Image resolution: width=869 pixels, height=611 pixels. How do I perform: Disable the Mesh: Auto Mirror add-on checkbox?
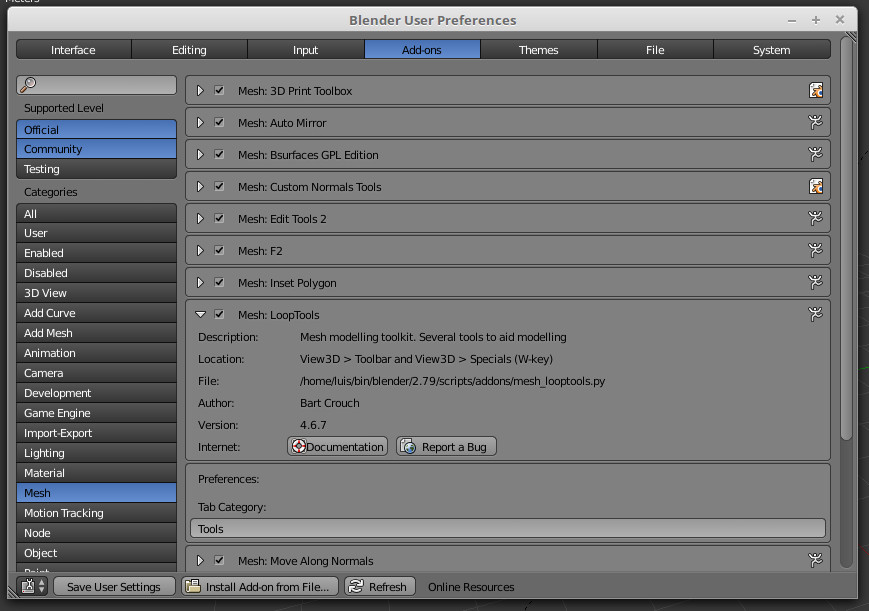(x=219, y=123)
